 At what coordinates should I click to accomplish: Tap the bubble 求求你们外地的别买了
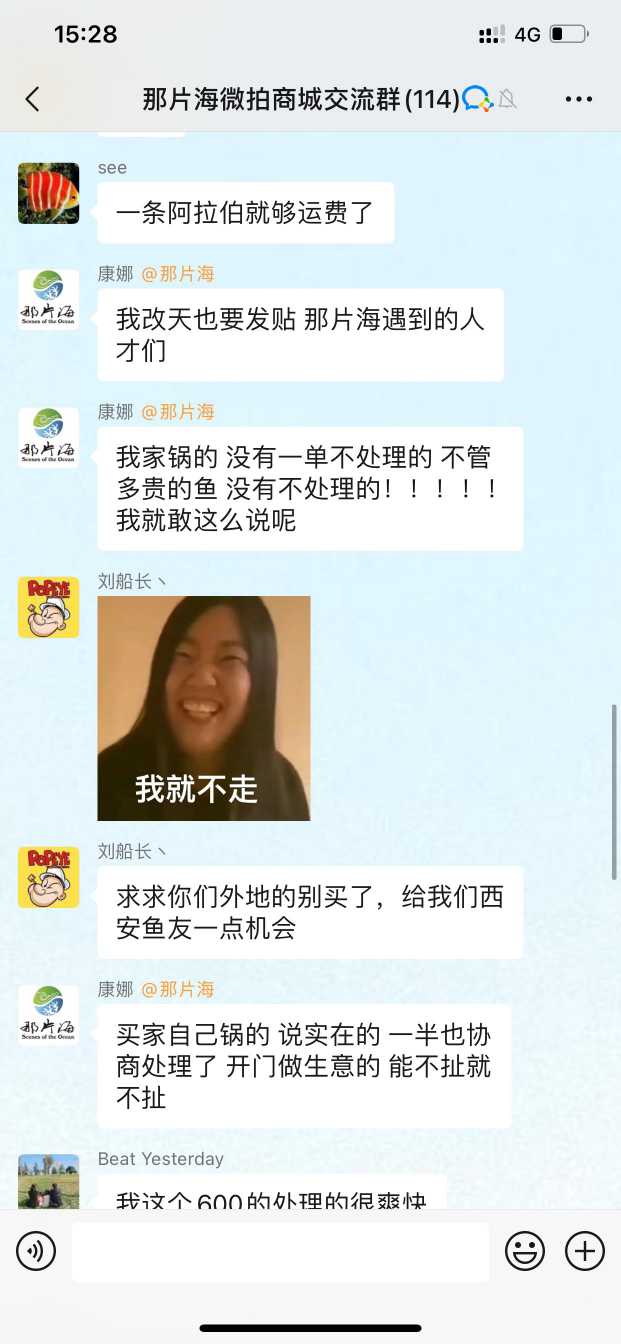[x=310, y=912]
